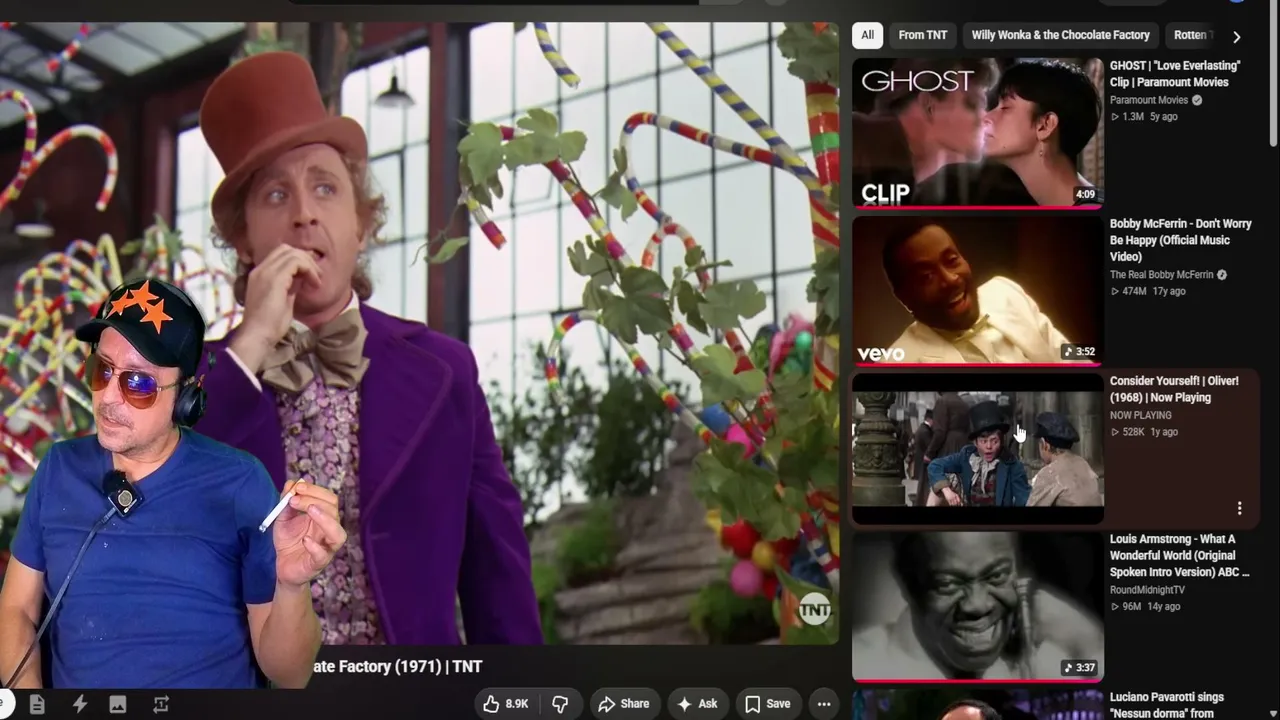Select the All filter chip
Viewport: 1280px width, 720px height.
coord(867,35)
